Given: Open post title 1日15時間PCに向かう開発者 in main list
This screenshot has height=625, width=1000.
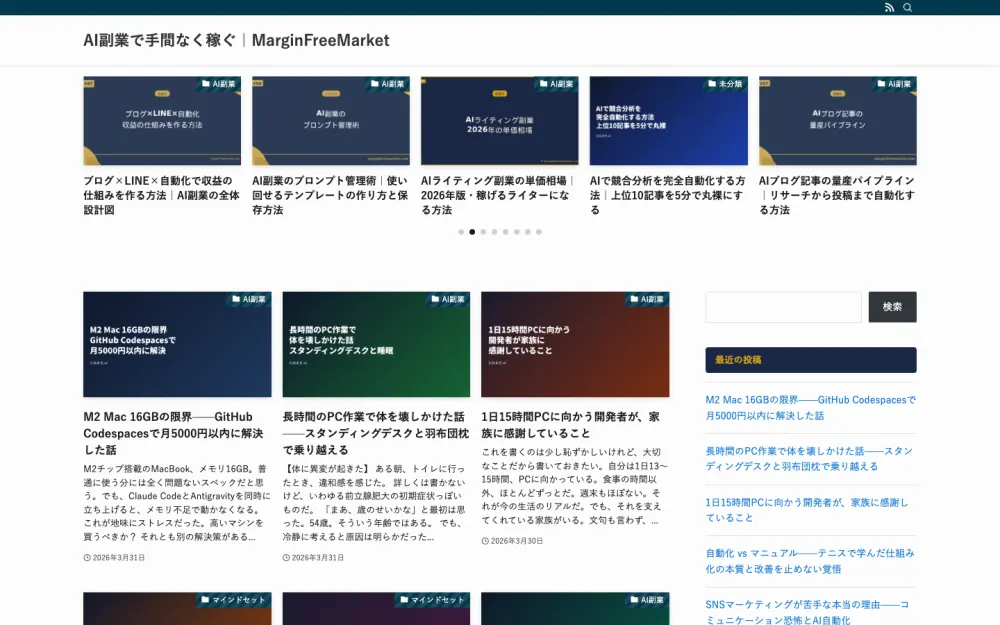Looking at the screenshot, I should coord(571,425).
